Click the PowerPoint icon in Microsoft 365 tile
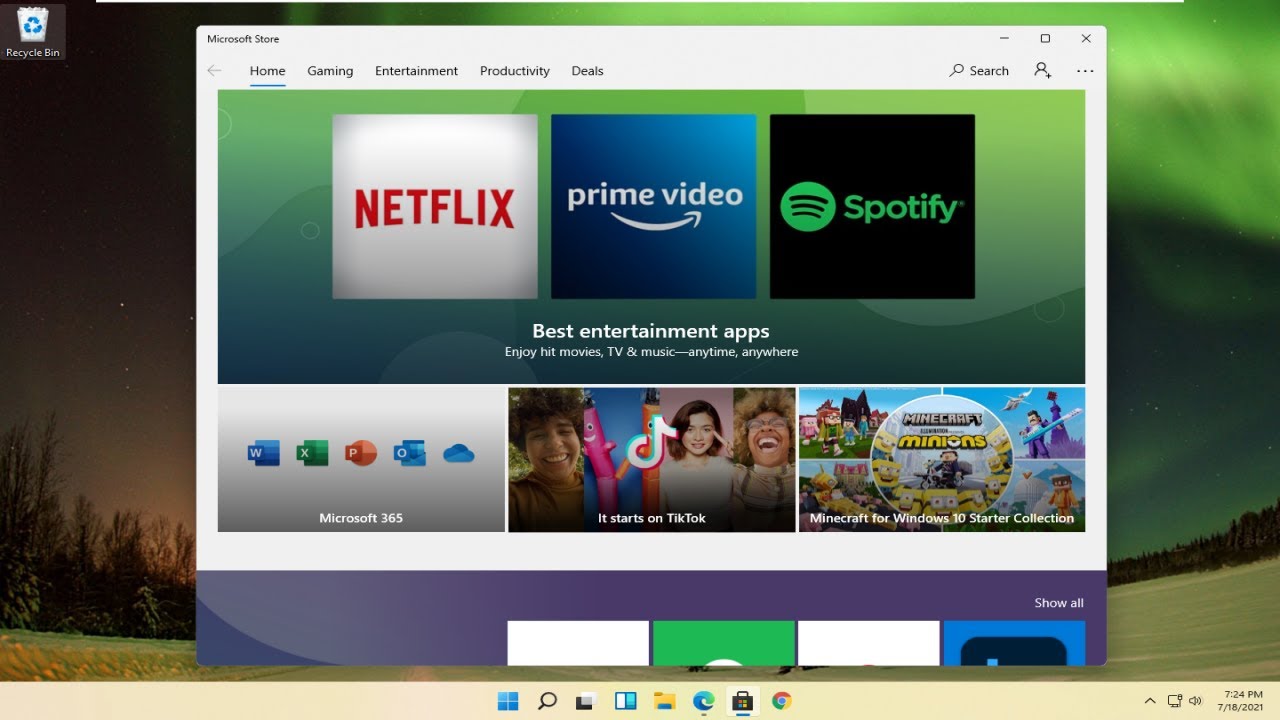 tap(360, 454)
